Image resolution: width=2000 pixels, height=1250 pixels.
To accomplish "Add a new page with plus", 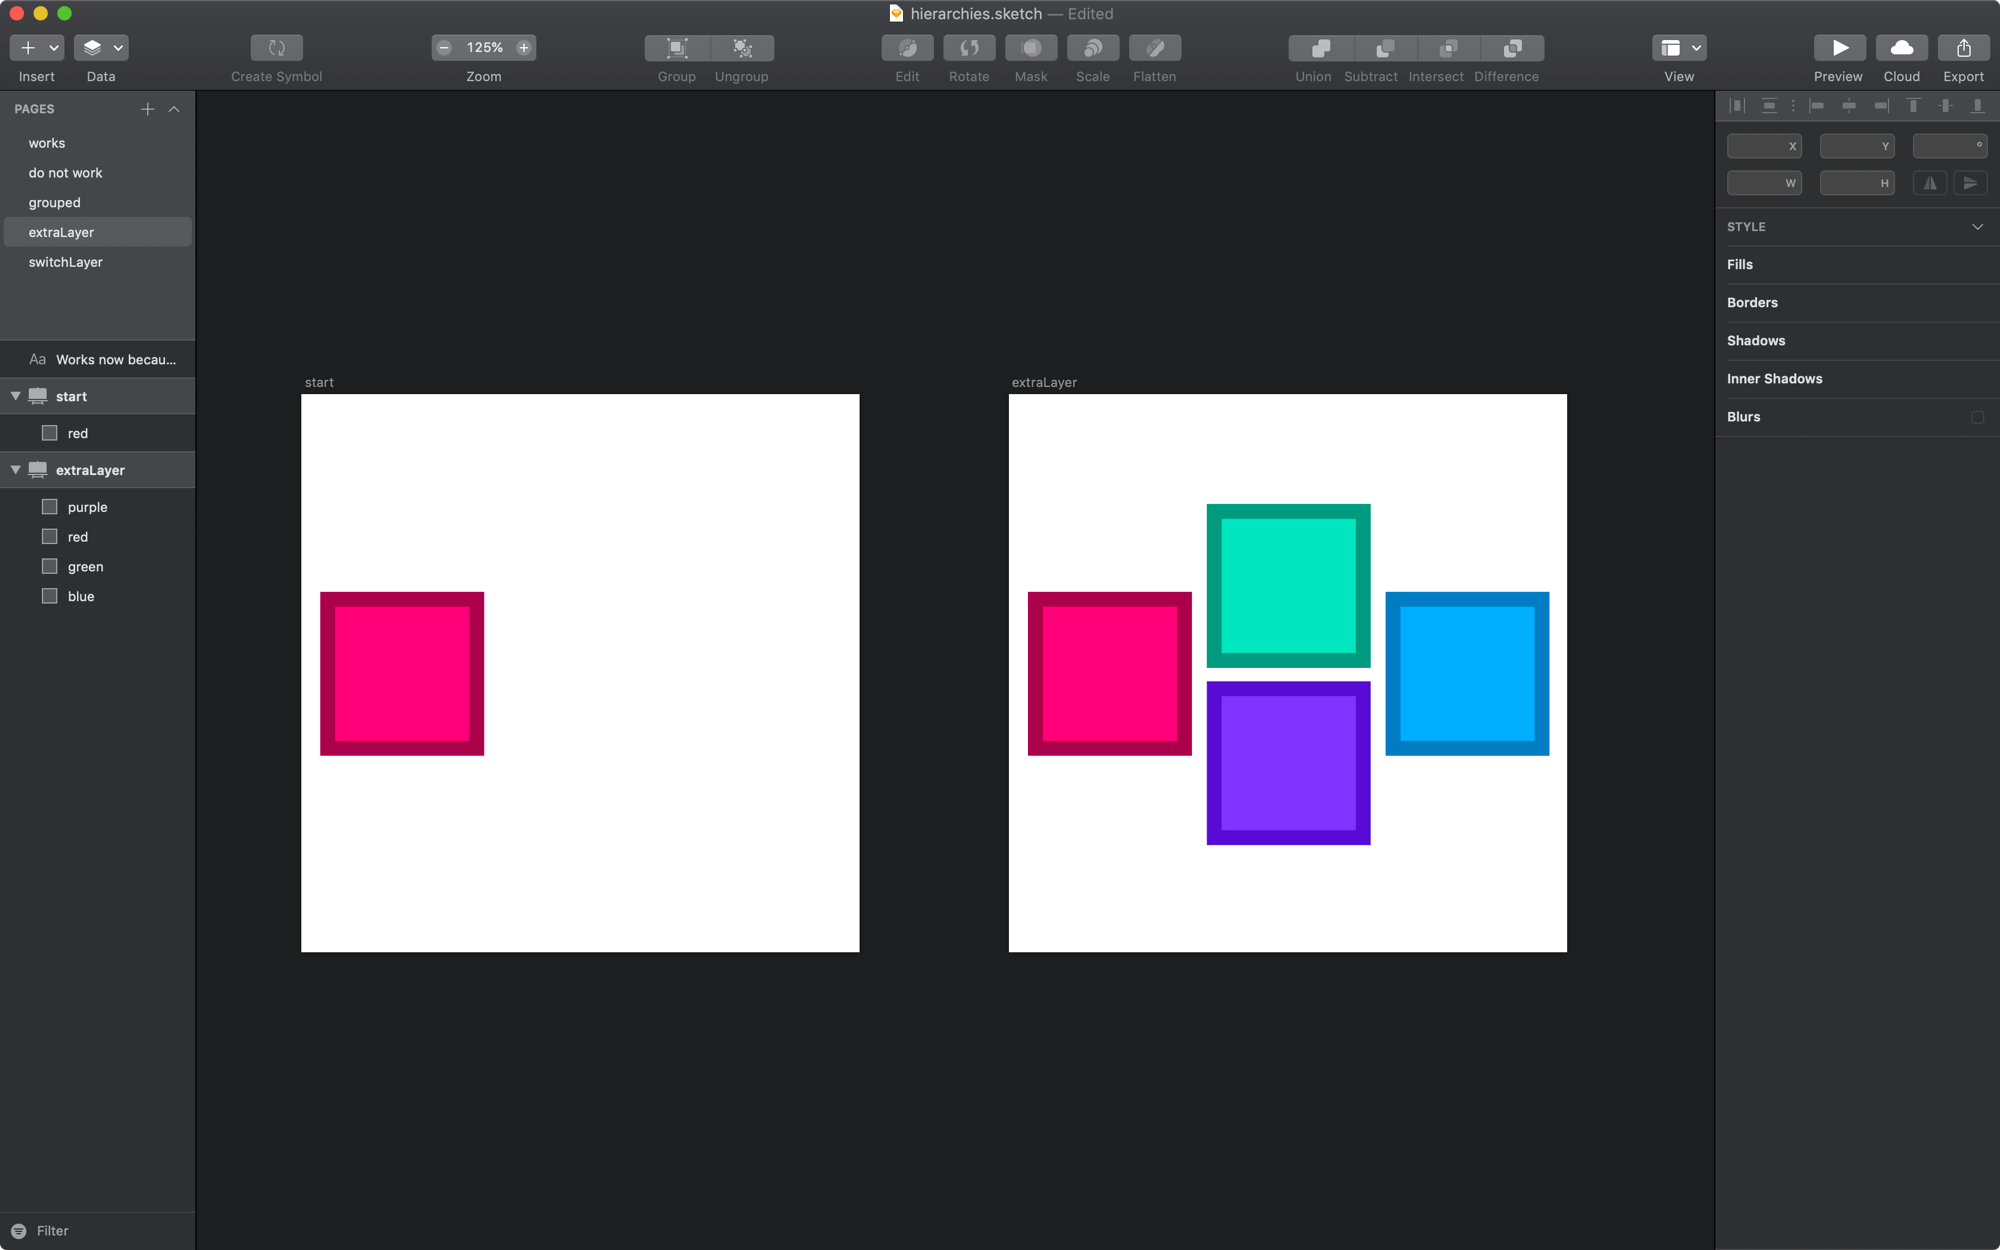I will click(147, 109).
